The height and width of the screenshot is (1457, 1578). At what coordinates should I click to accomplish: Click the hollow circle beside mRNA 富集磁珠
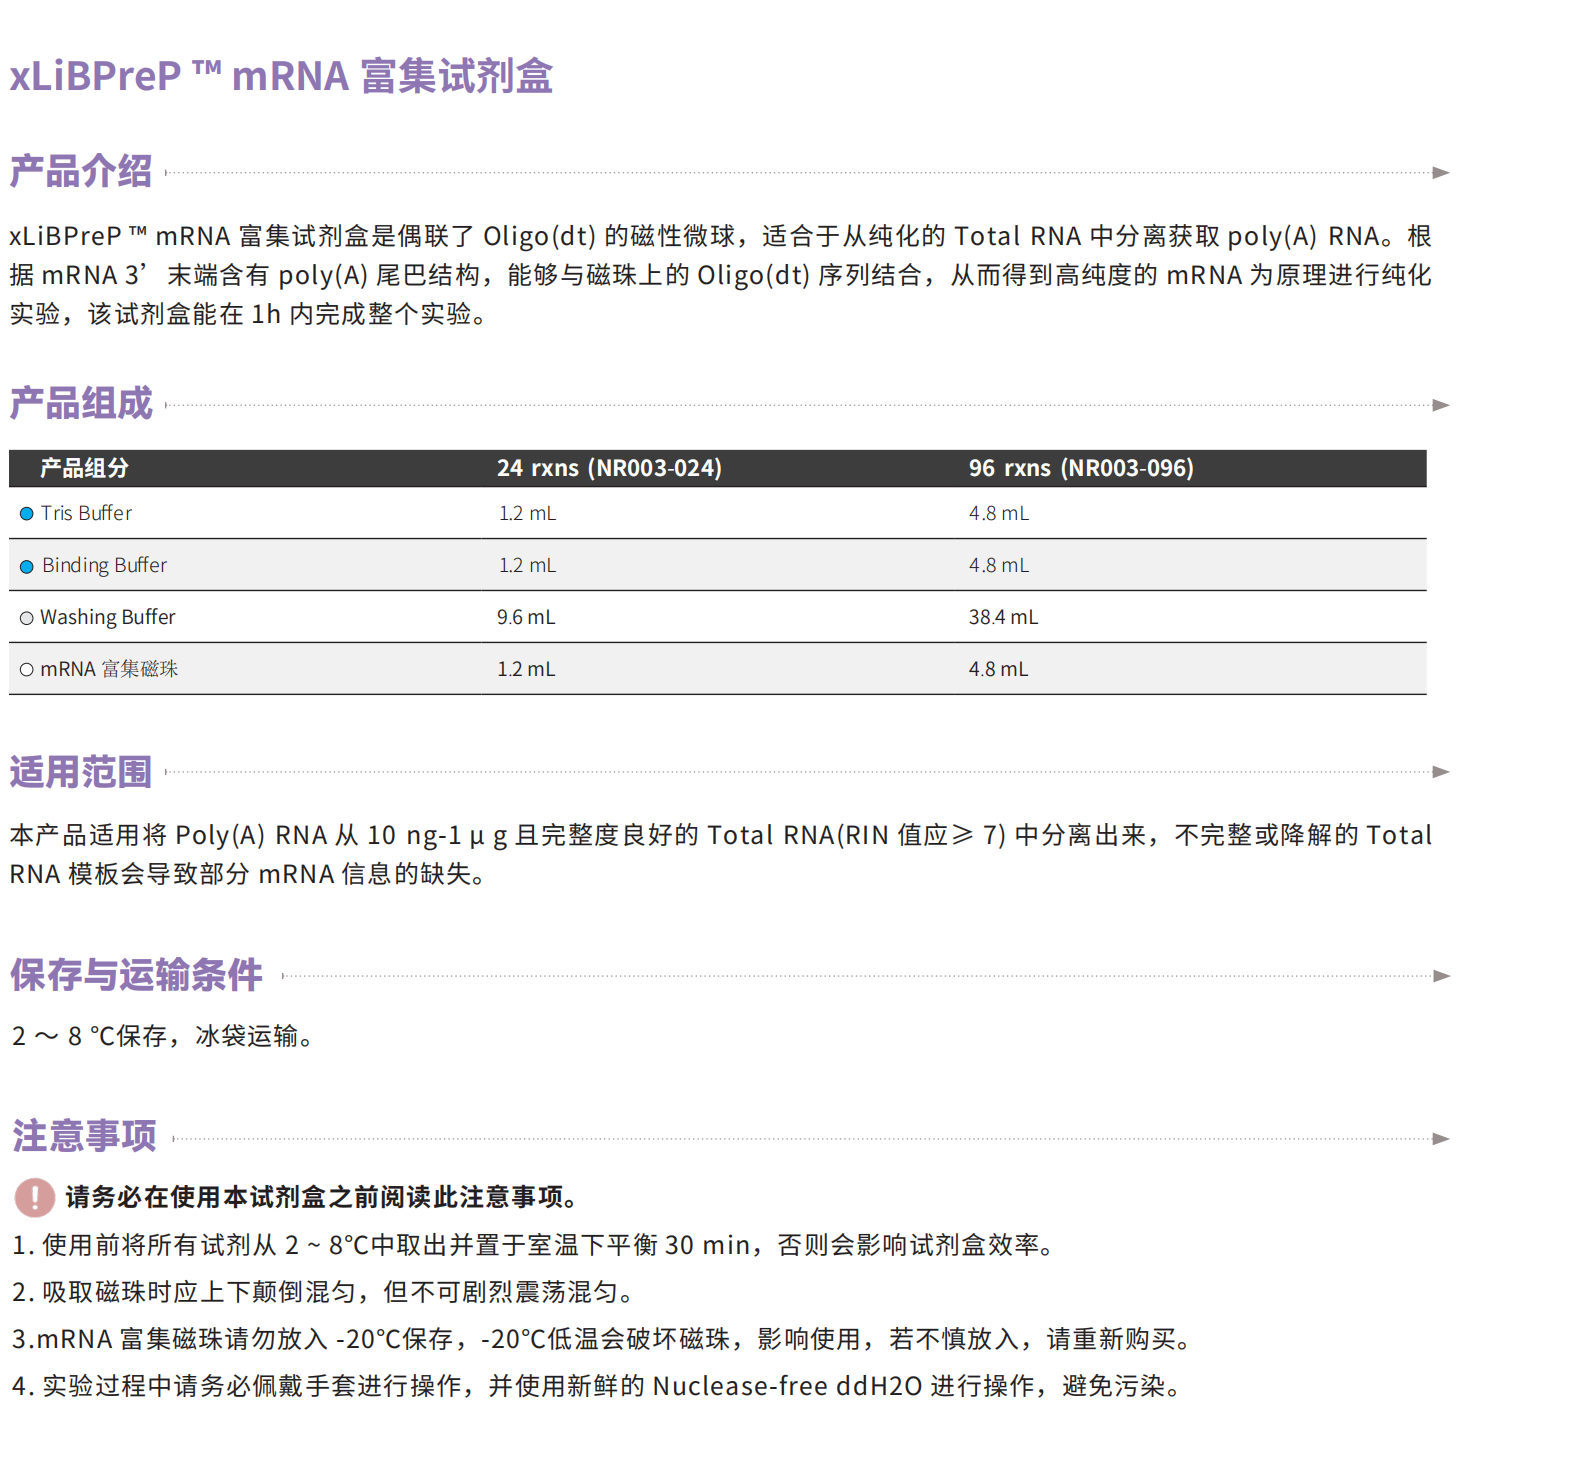point(27,670)
